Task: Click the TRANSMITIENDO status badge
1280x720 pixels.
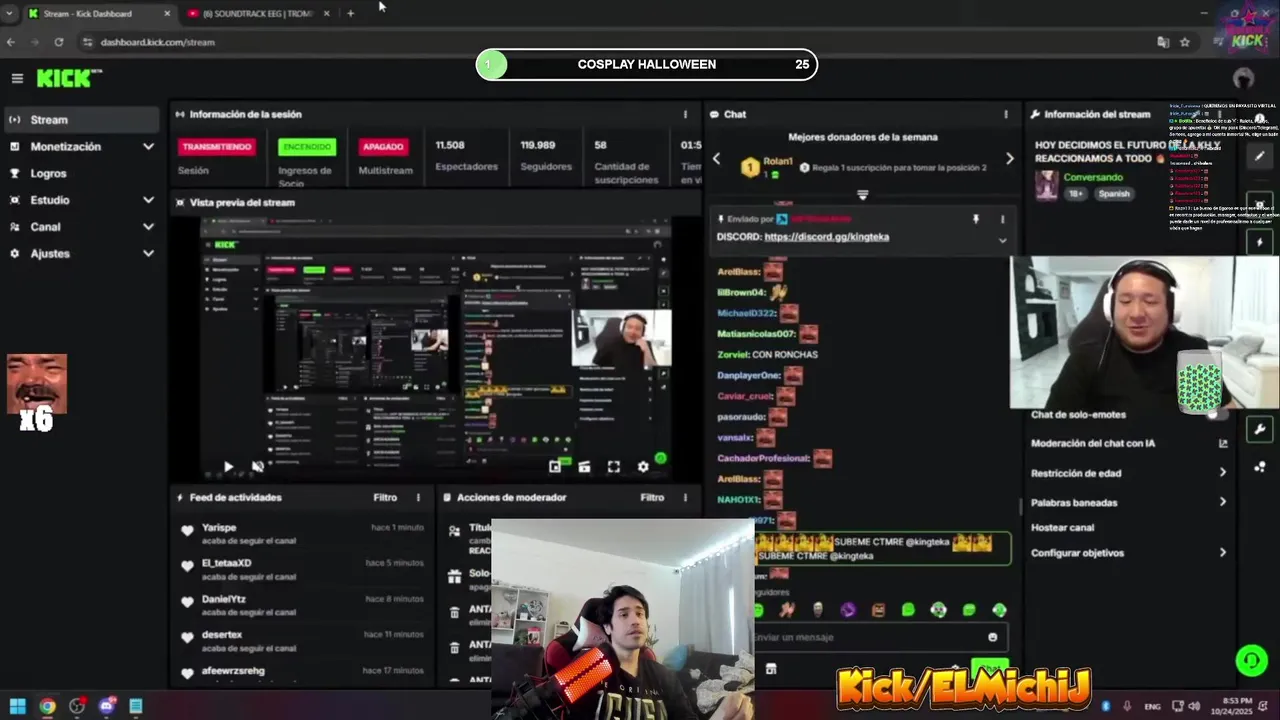Action: click(x=217, y=147)
